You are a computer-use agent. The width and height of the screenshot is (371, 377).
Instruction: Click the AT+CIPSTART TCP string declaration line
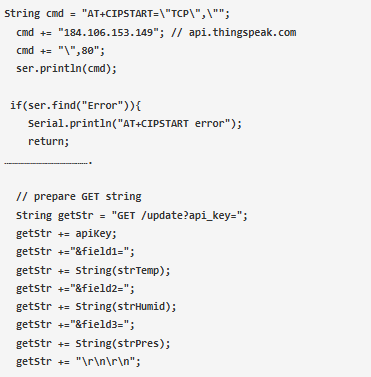117,14
